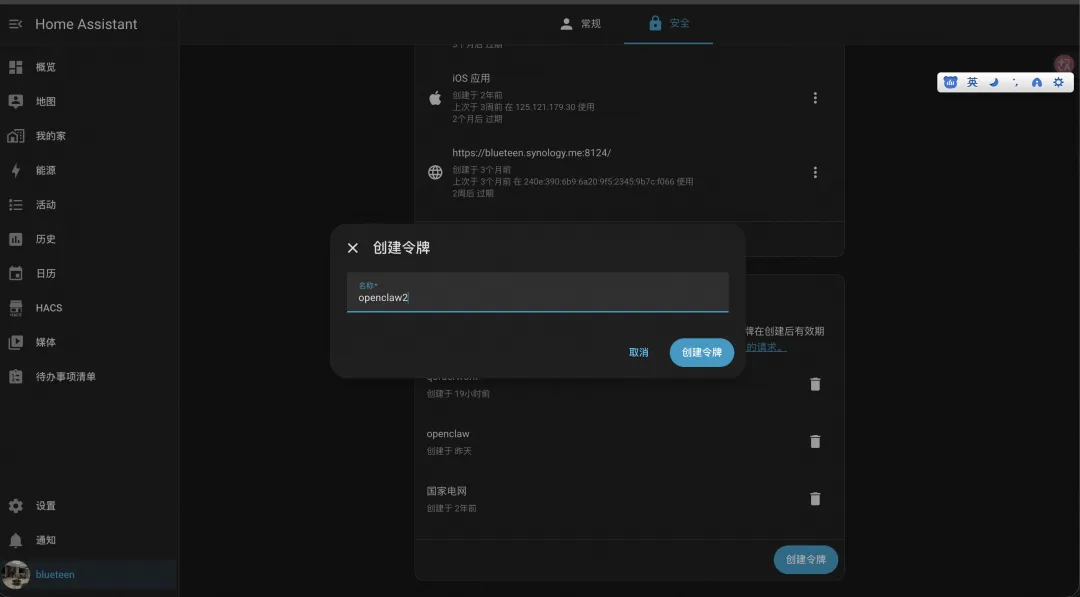Confirm with the dialog 创建令牌 button
Screen dimensions: 1080x597
click(702, 353)
